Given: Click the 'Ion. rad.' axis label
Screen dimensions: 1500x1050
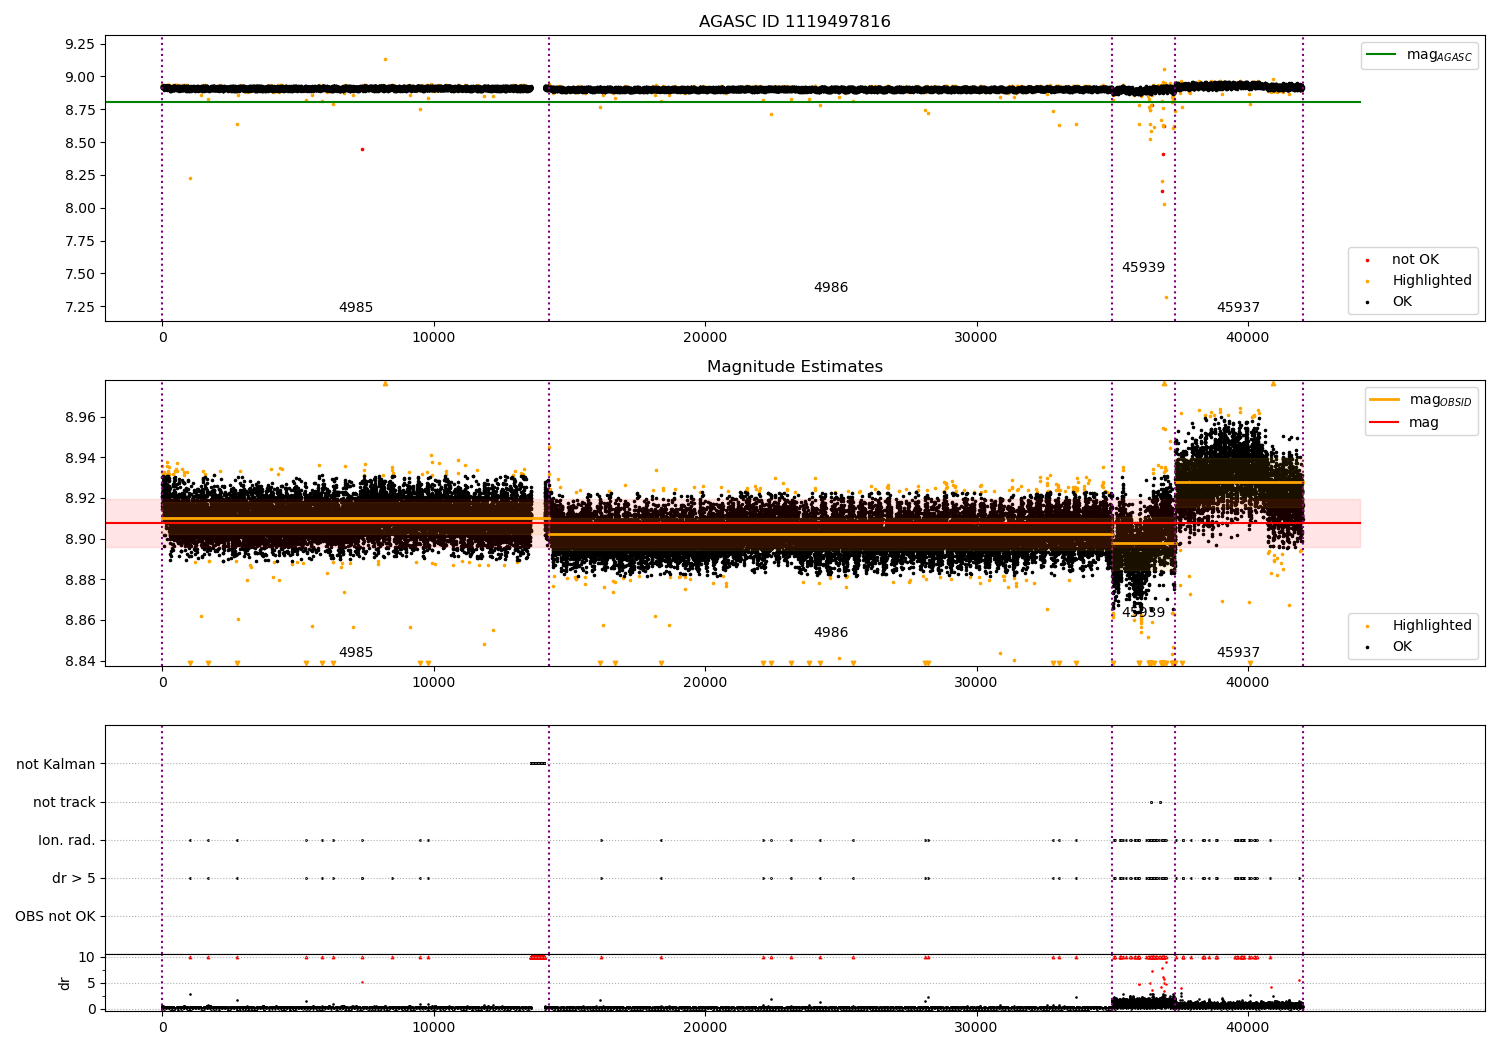Looking at the screenshot, I should 67,841.
